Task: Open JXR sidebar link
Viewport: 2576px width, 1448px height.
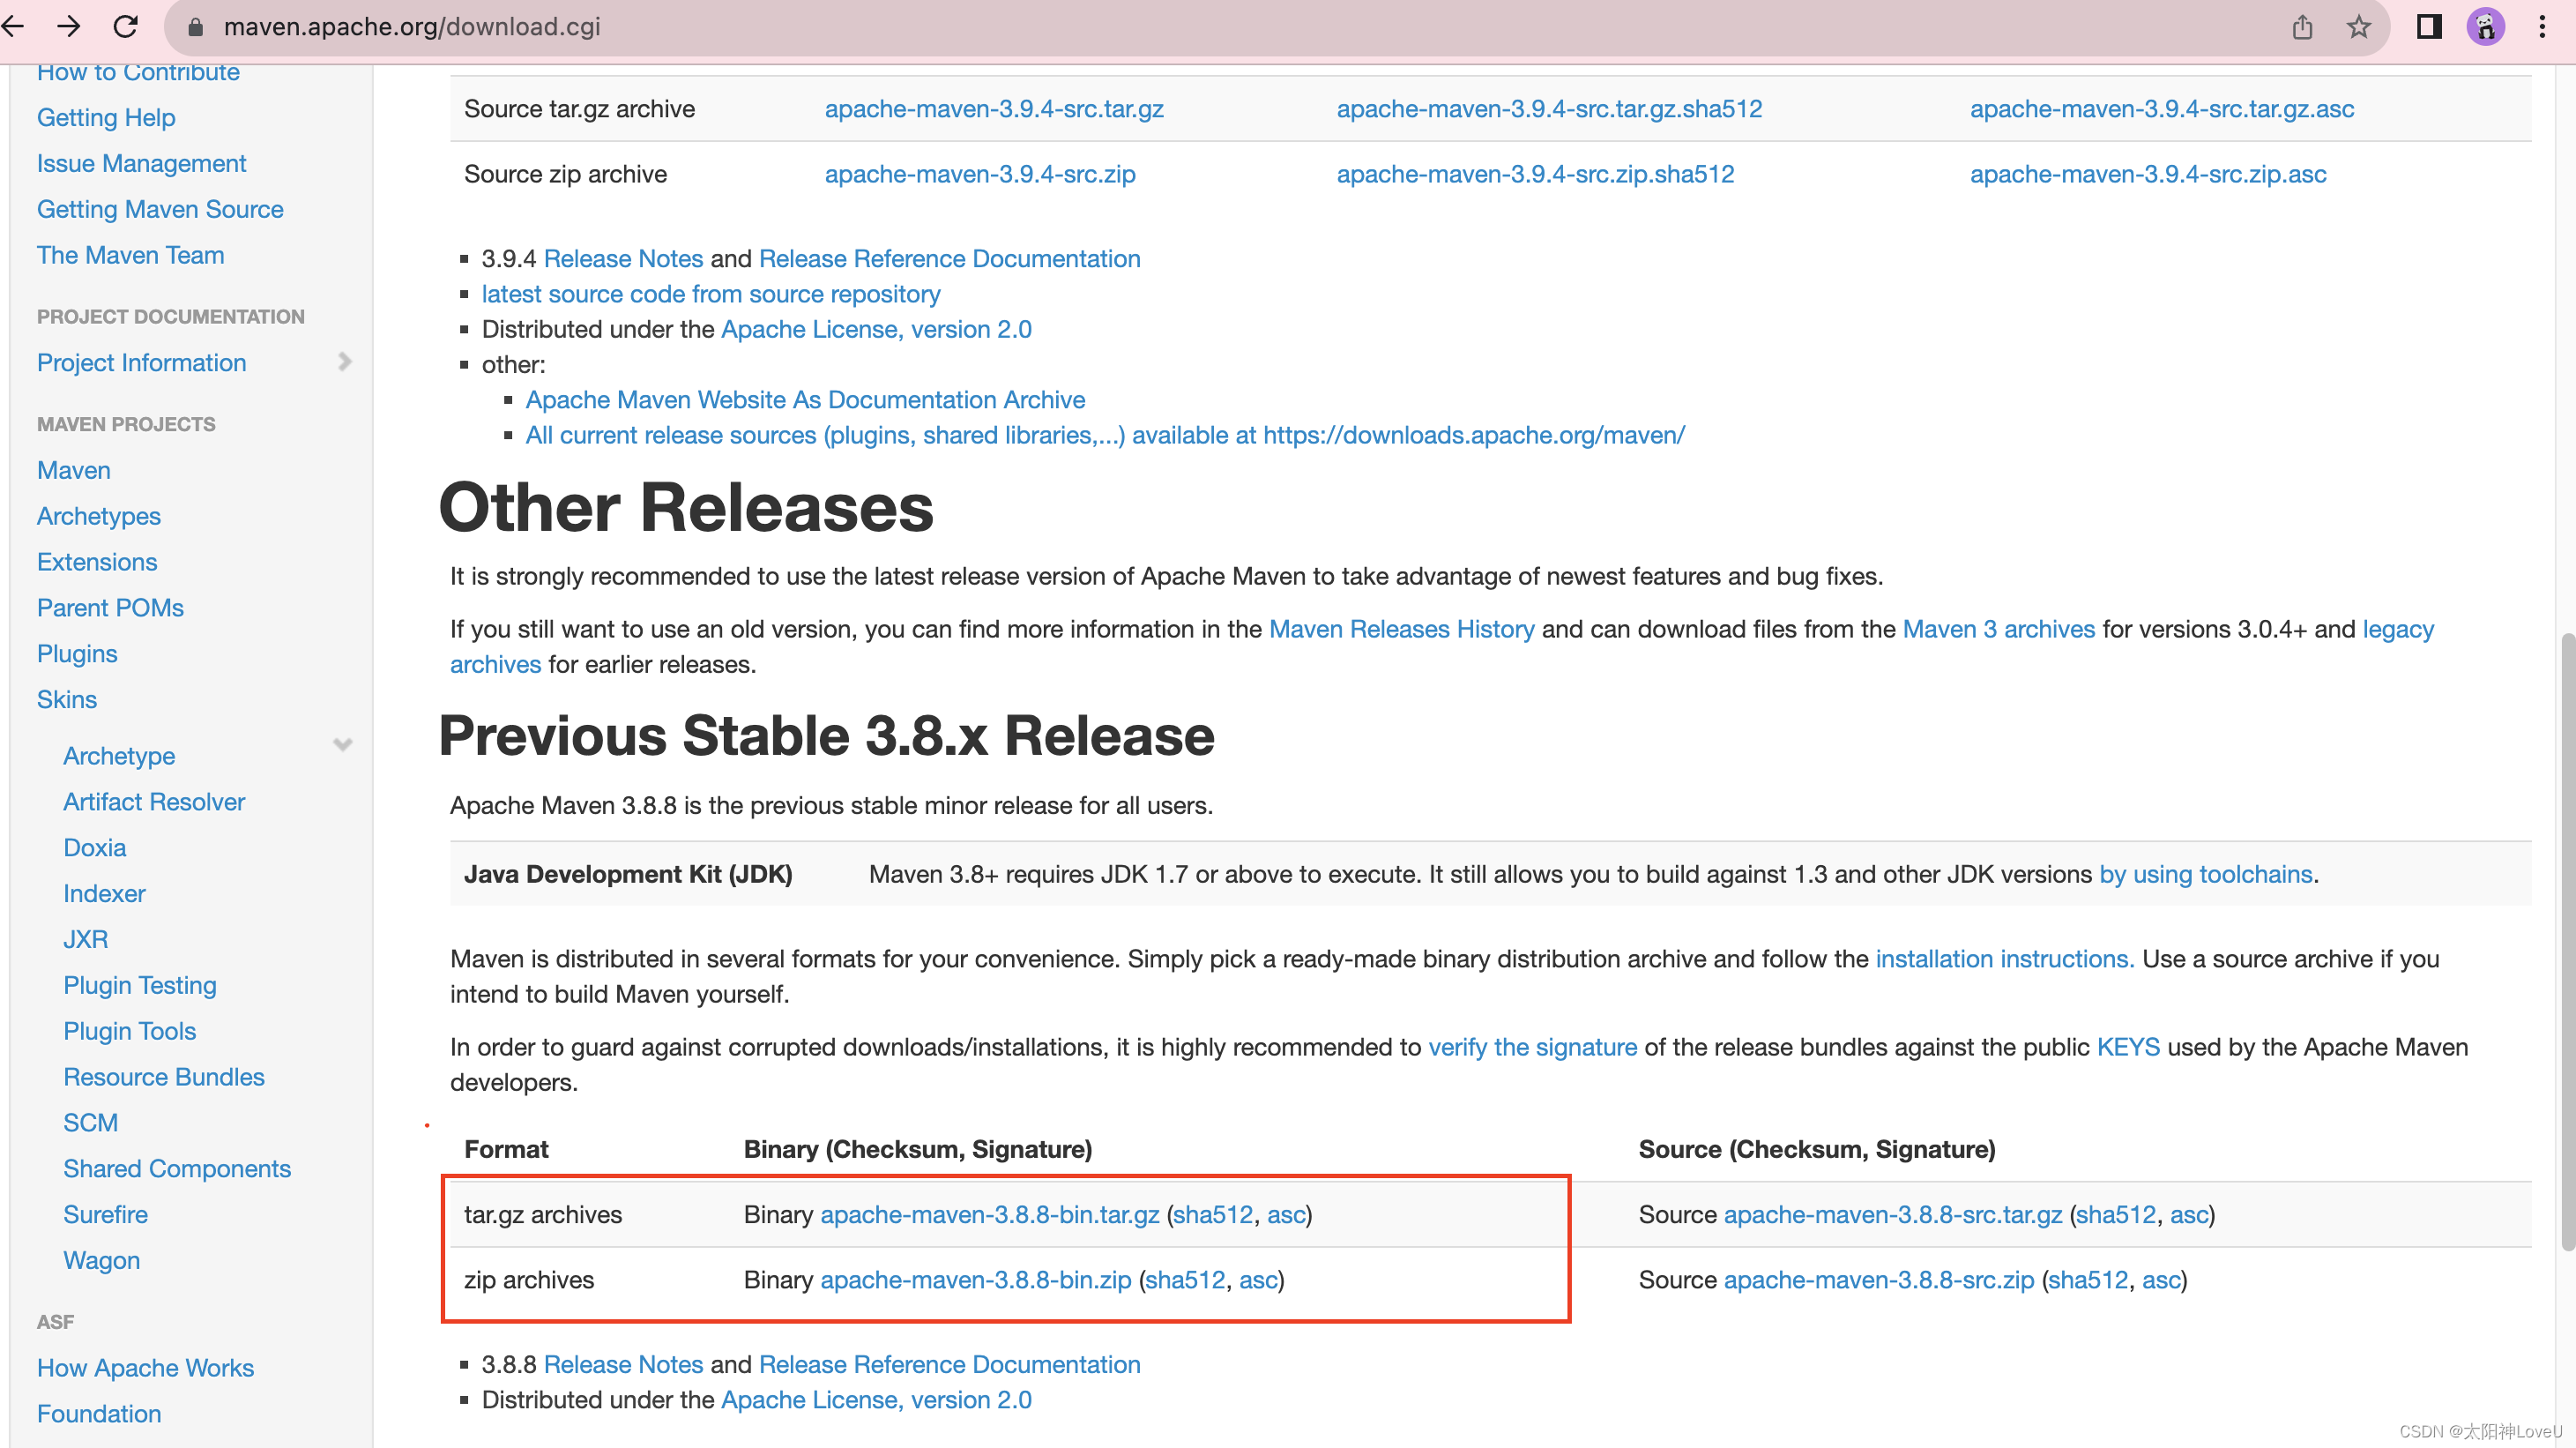Action: coord(85,940)
